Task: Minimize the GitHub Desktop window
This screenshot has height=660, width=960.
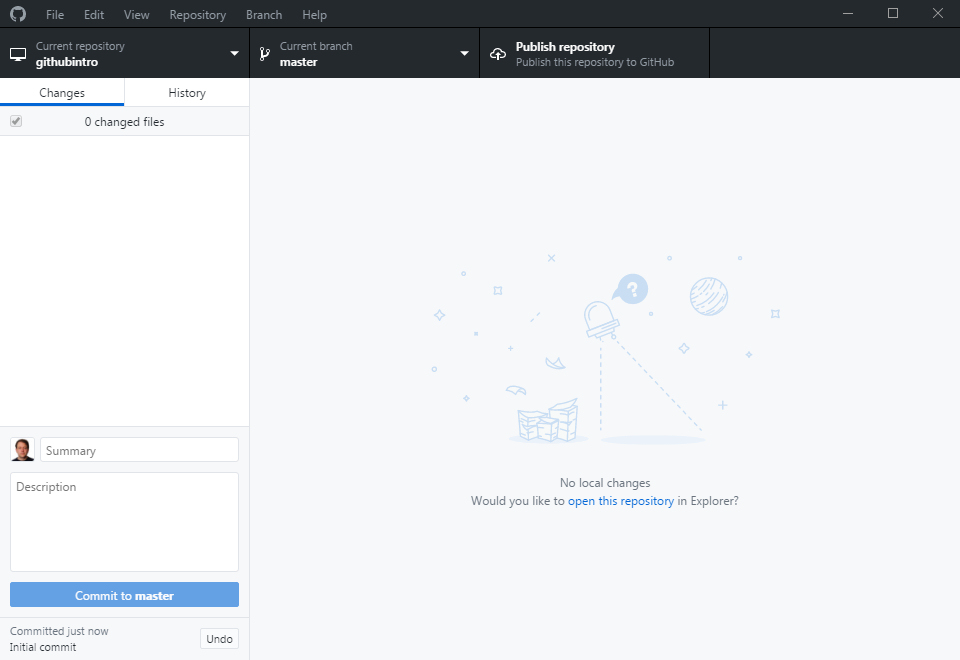Action: [848, 13]
